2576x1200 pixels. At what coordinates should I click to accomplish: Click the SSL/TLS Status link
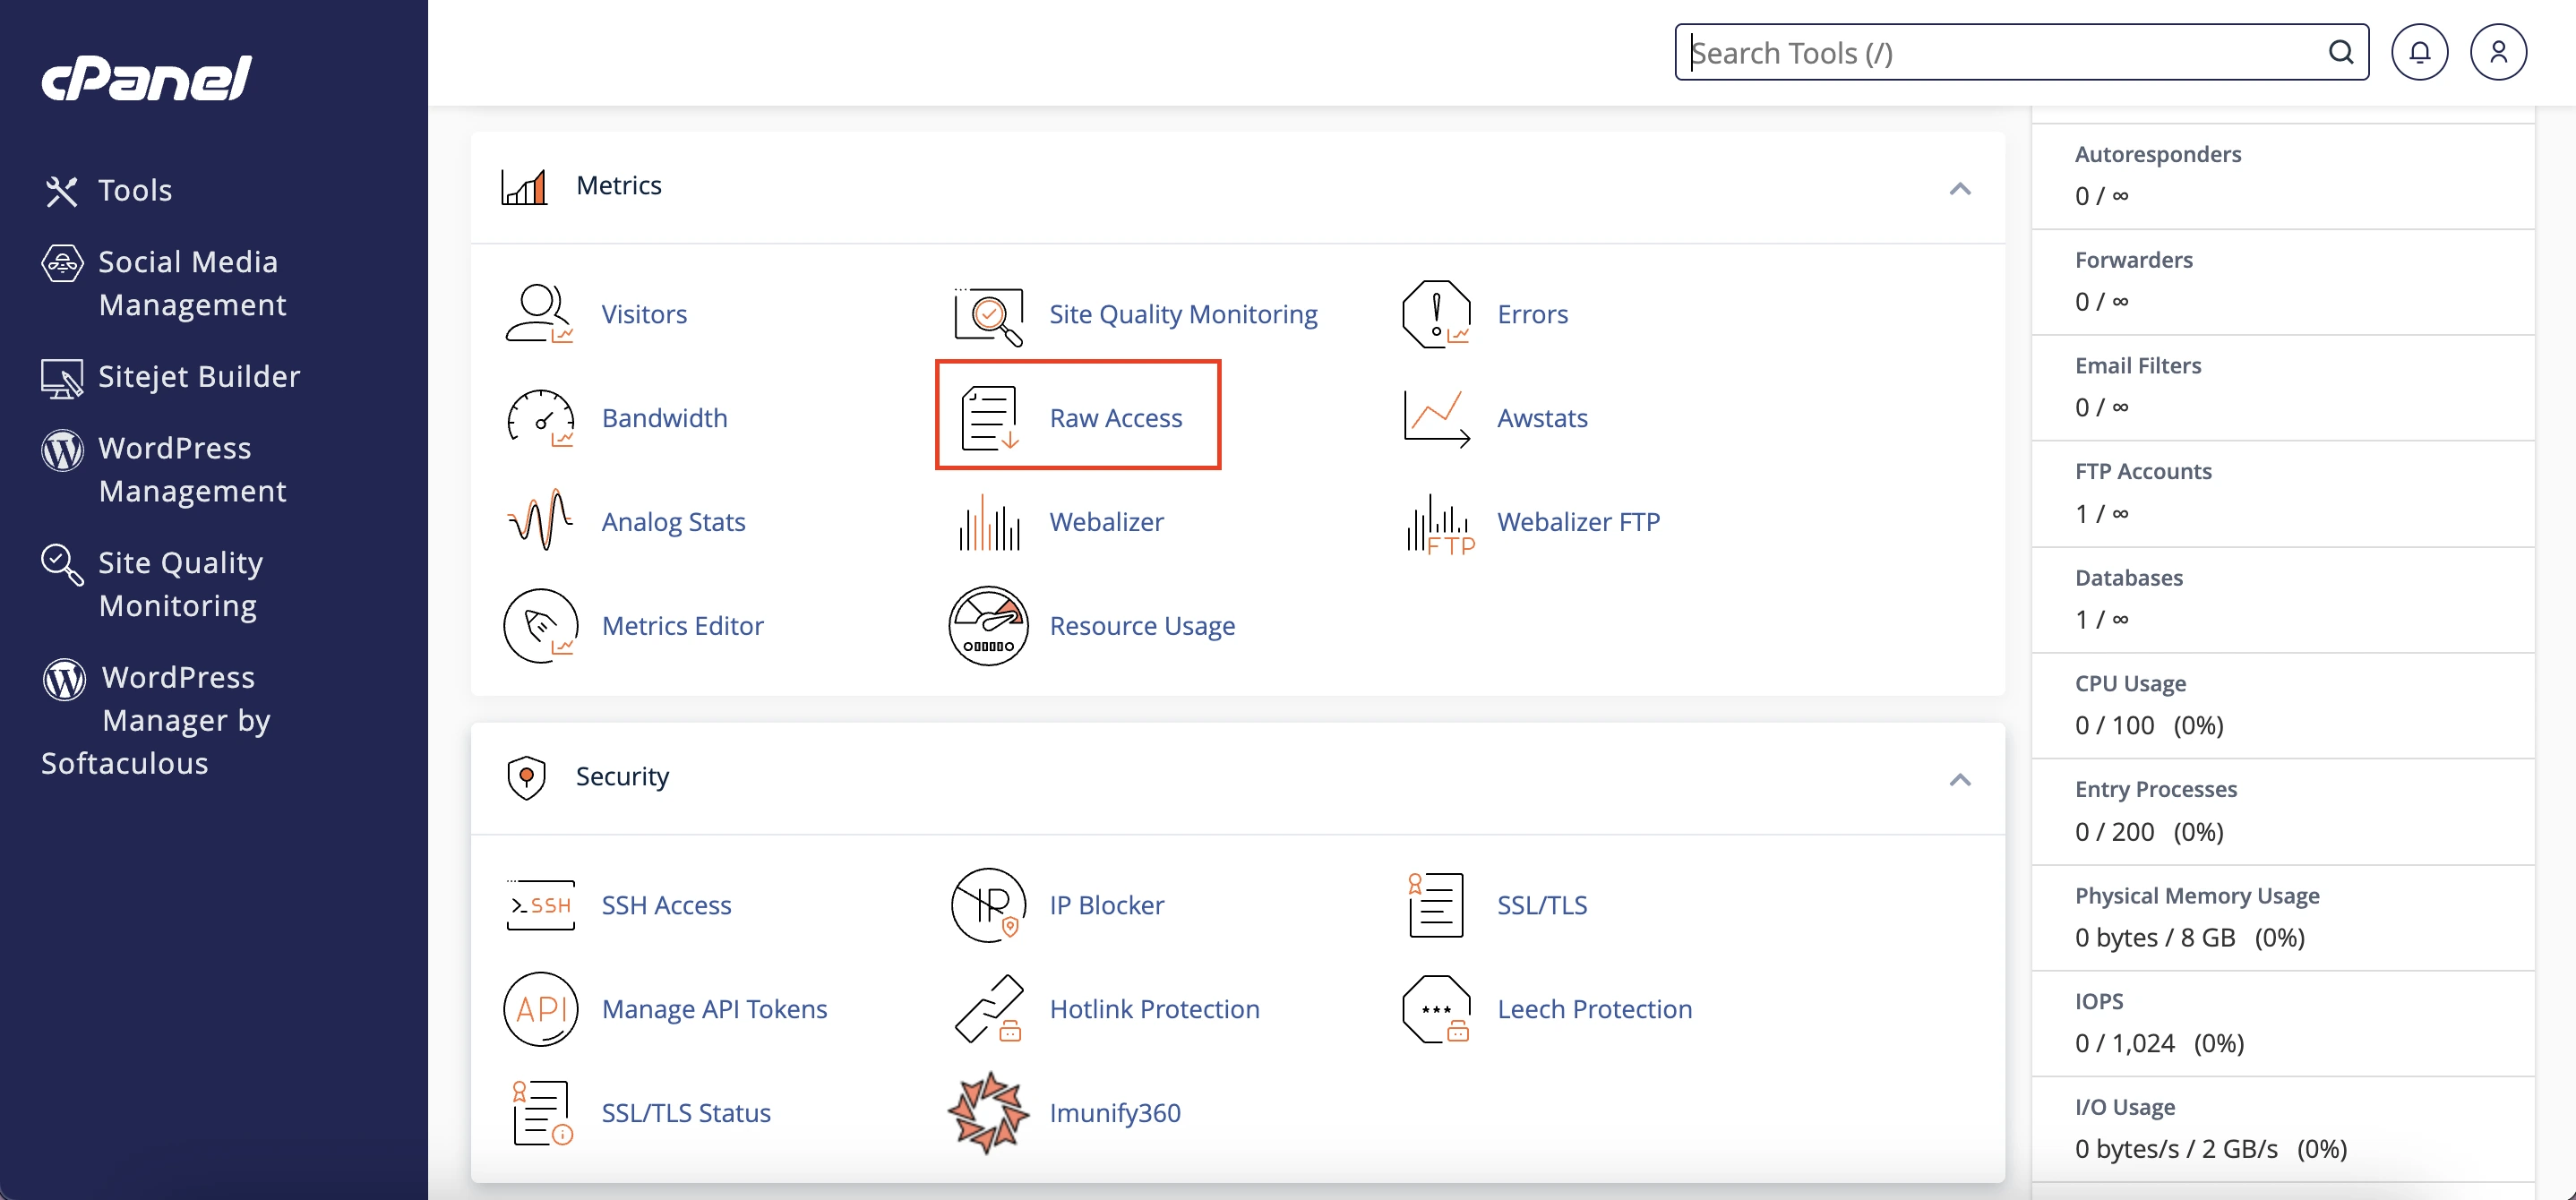coord(686,1113)
